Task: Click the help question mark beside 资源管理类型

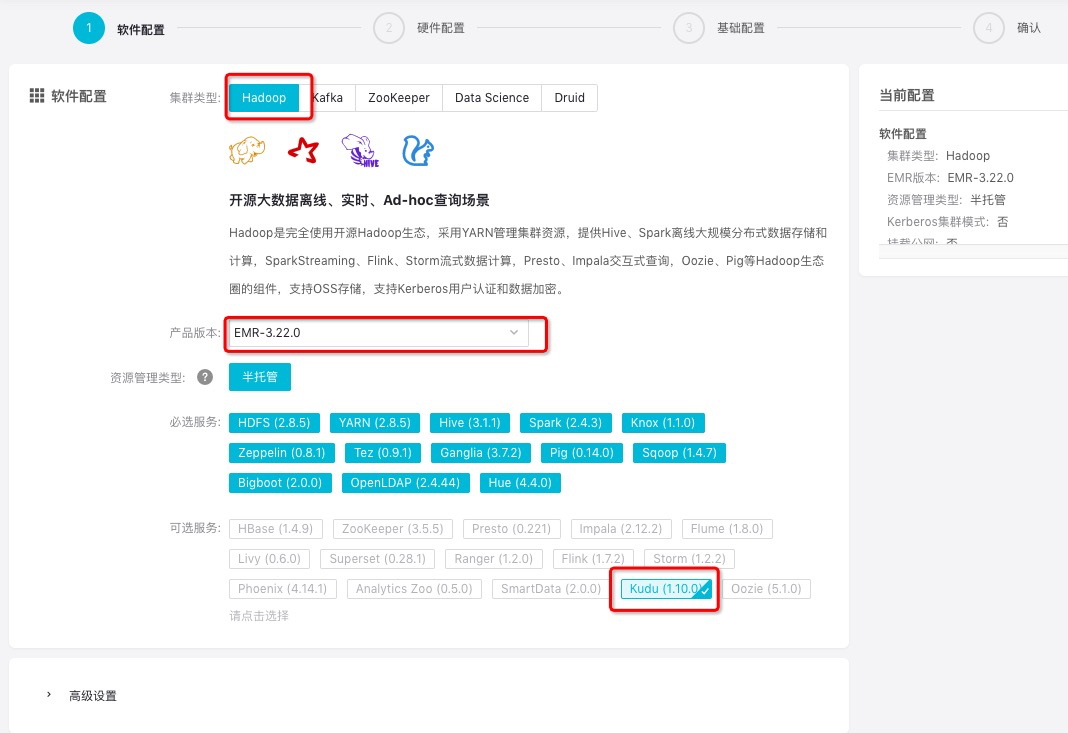Action: (x=205, y=377)
